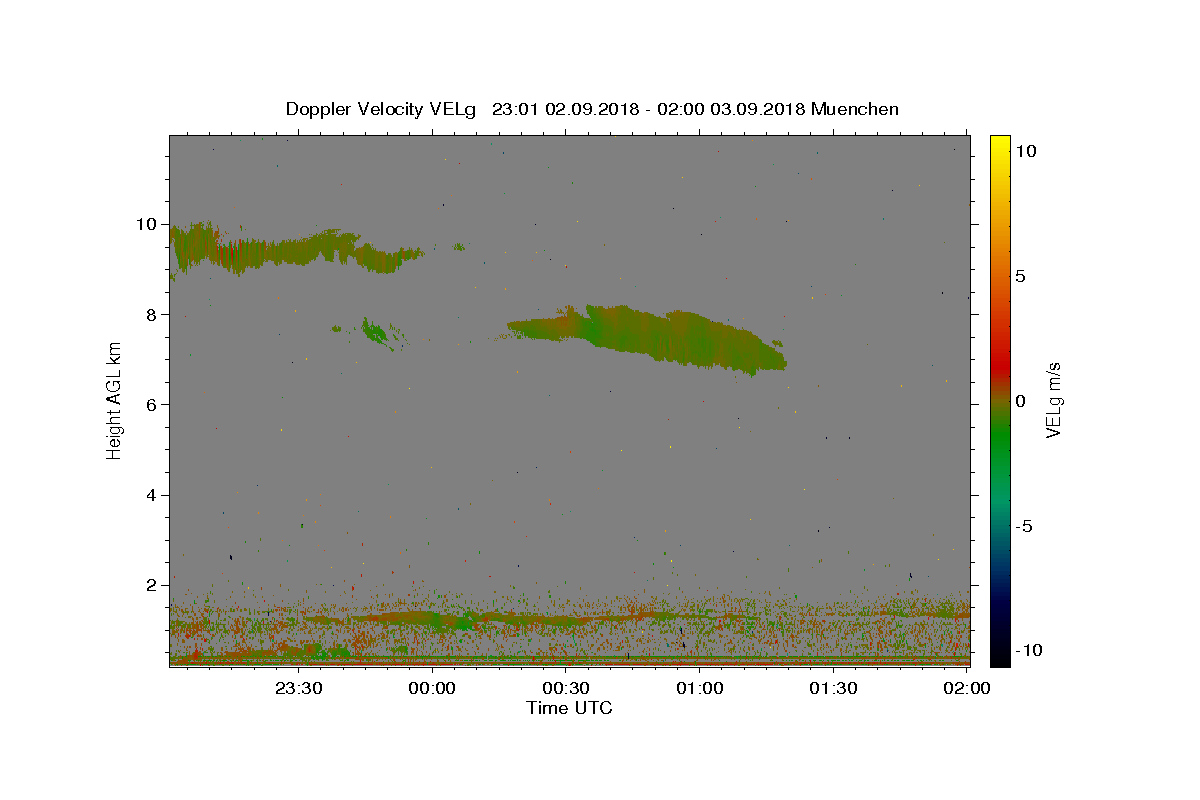
Task: Click the 01:00 time tick label
Action: pyautogui.click(x=700, y=688)
